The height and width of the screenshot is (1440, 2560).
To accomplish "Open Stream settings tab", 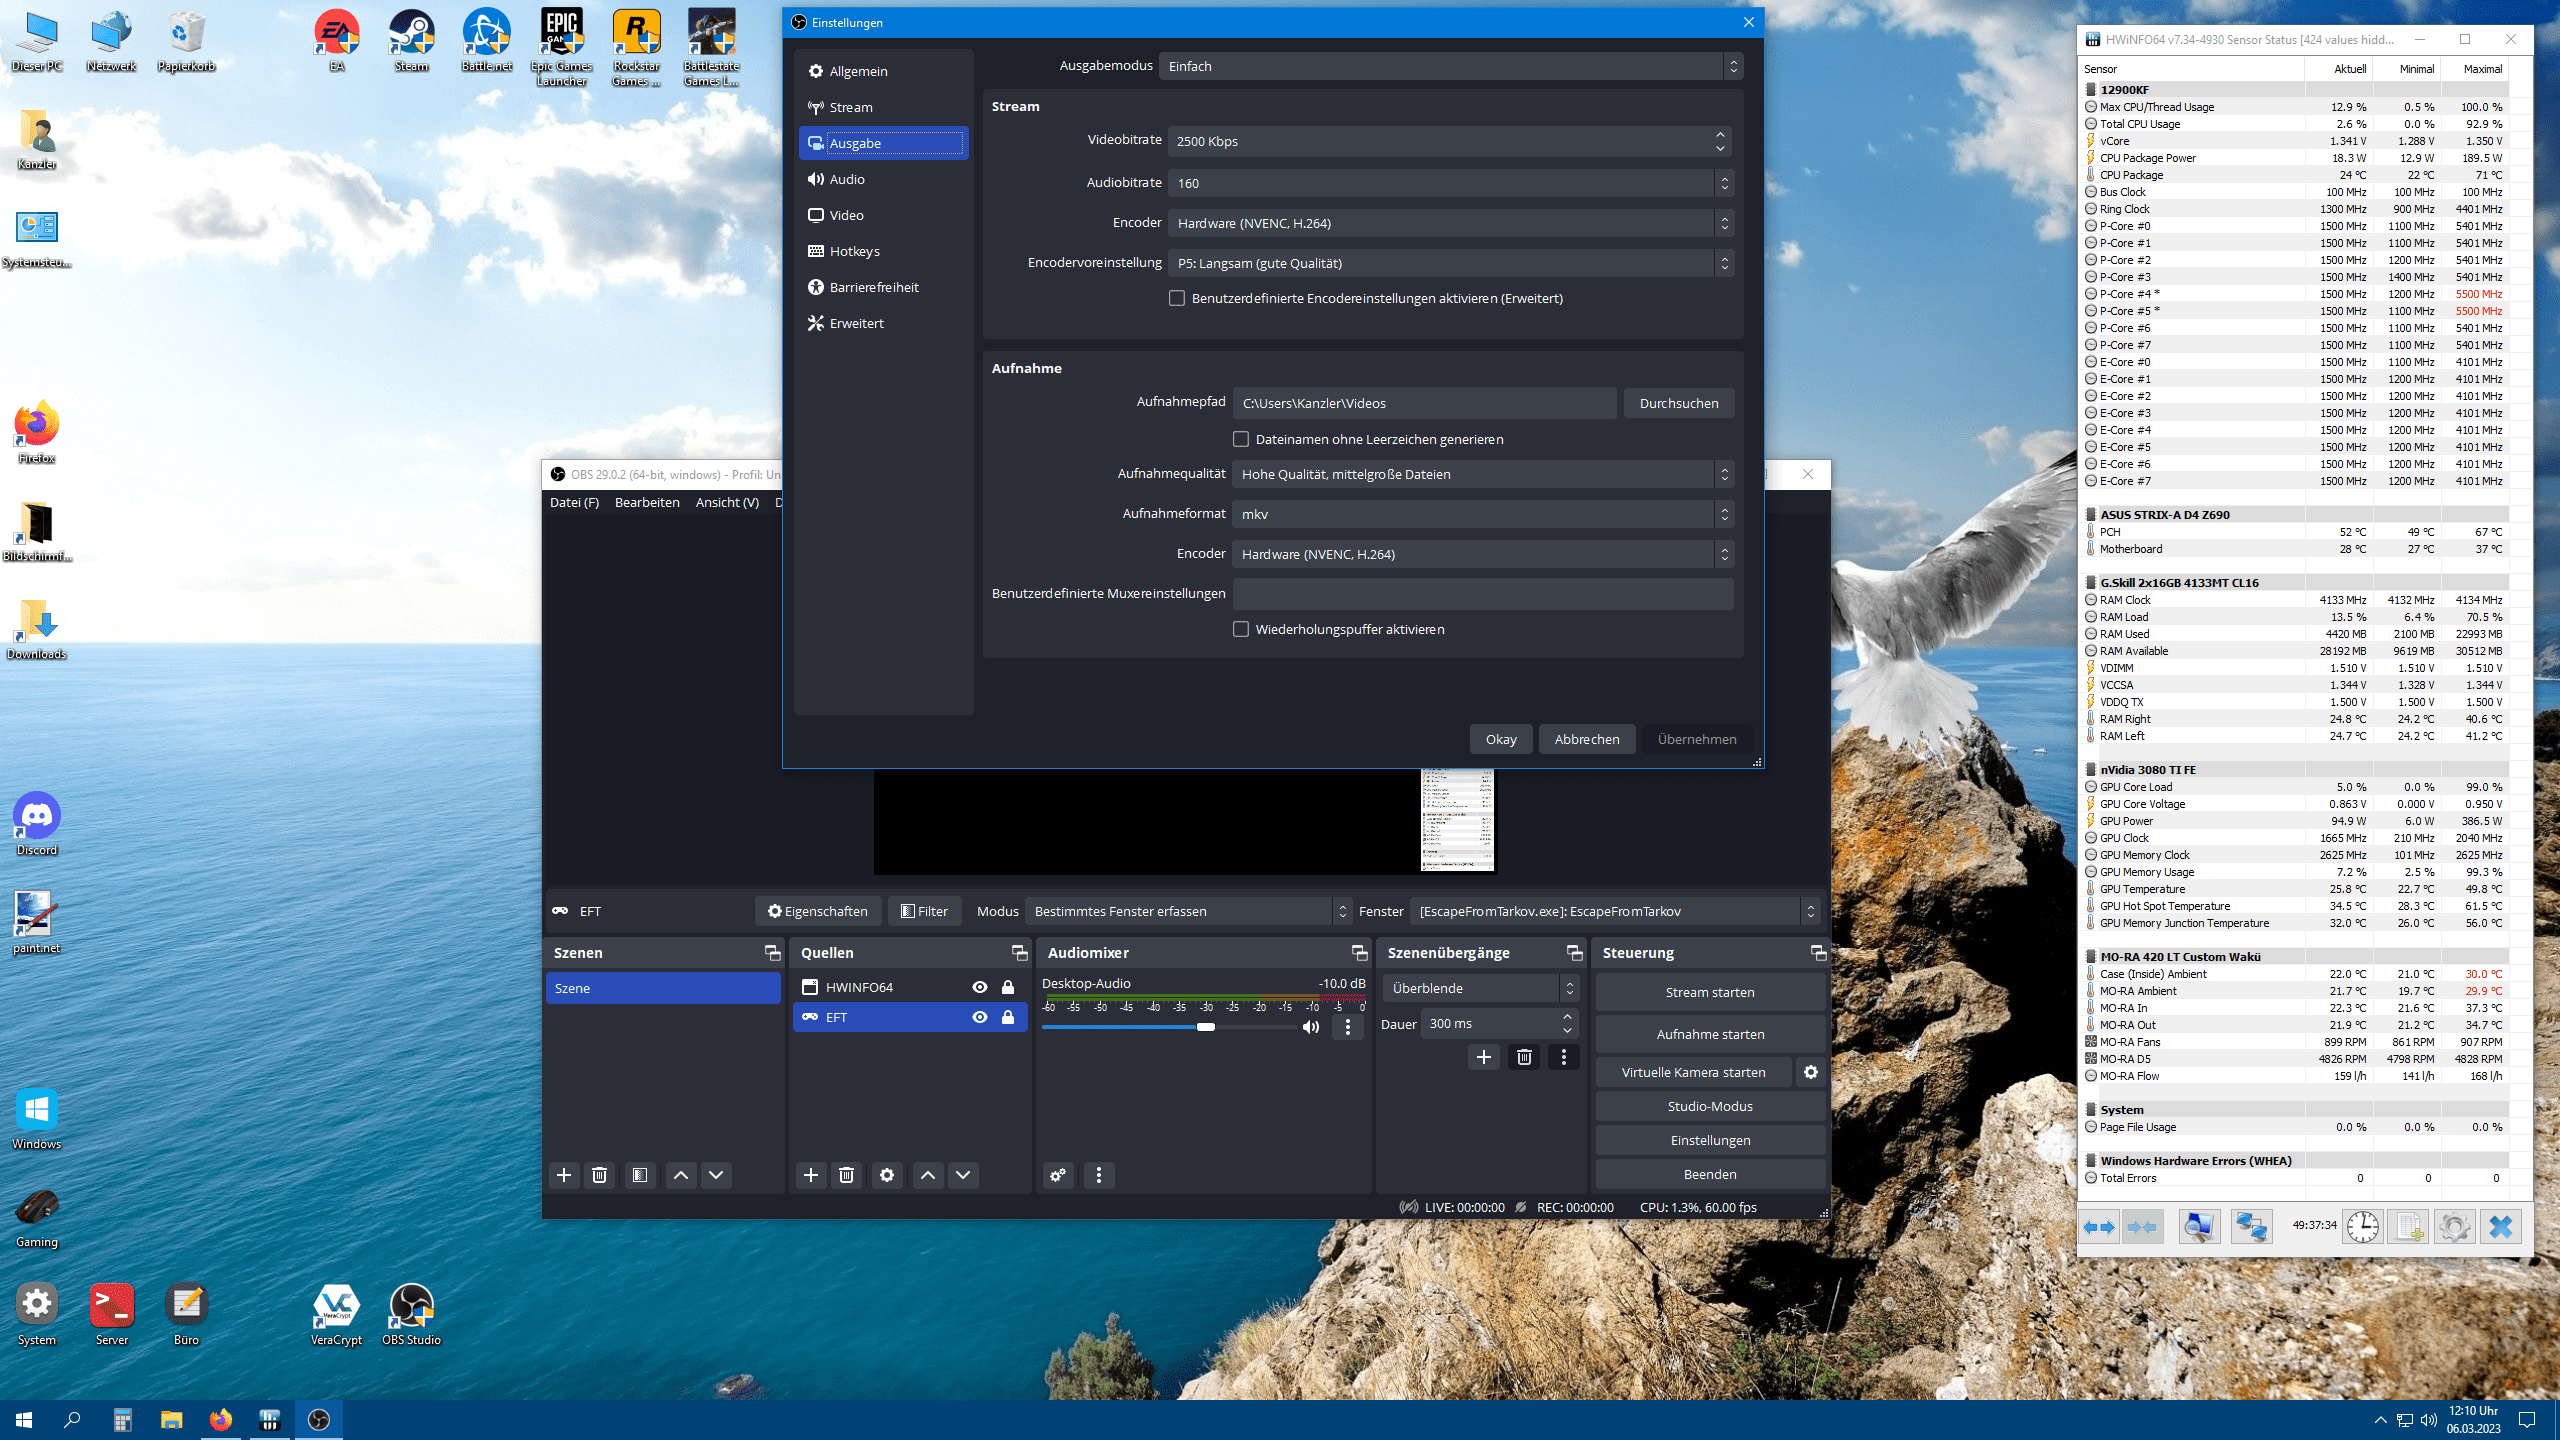I will pyautogui.click(x=883, y=107).
